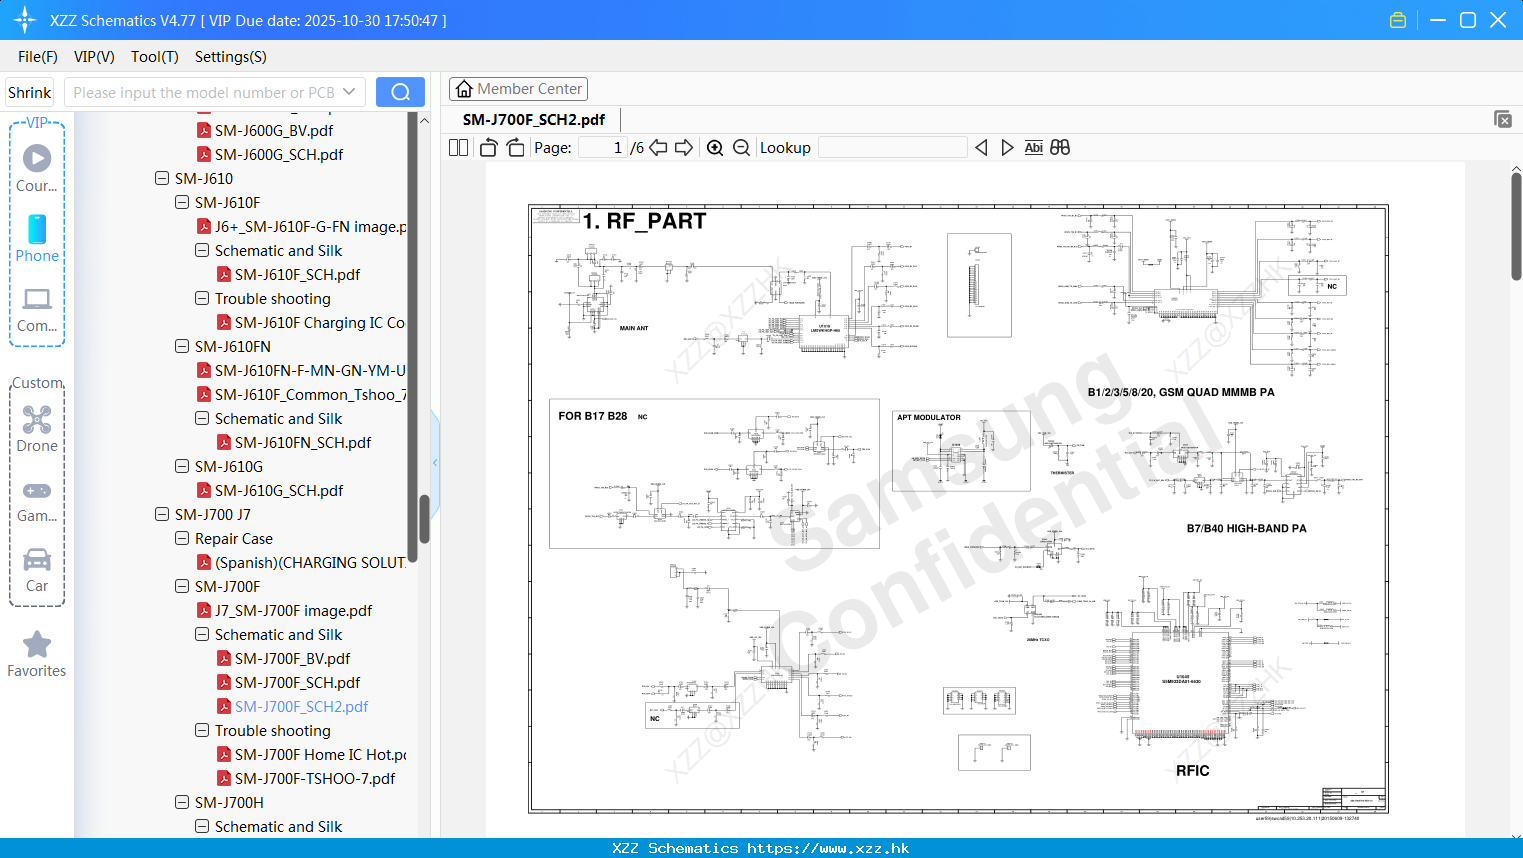This screenshot has height=858, width=1523.
Task: Open the Courses sidebar icon
Action: (x=37, y=168)
